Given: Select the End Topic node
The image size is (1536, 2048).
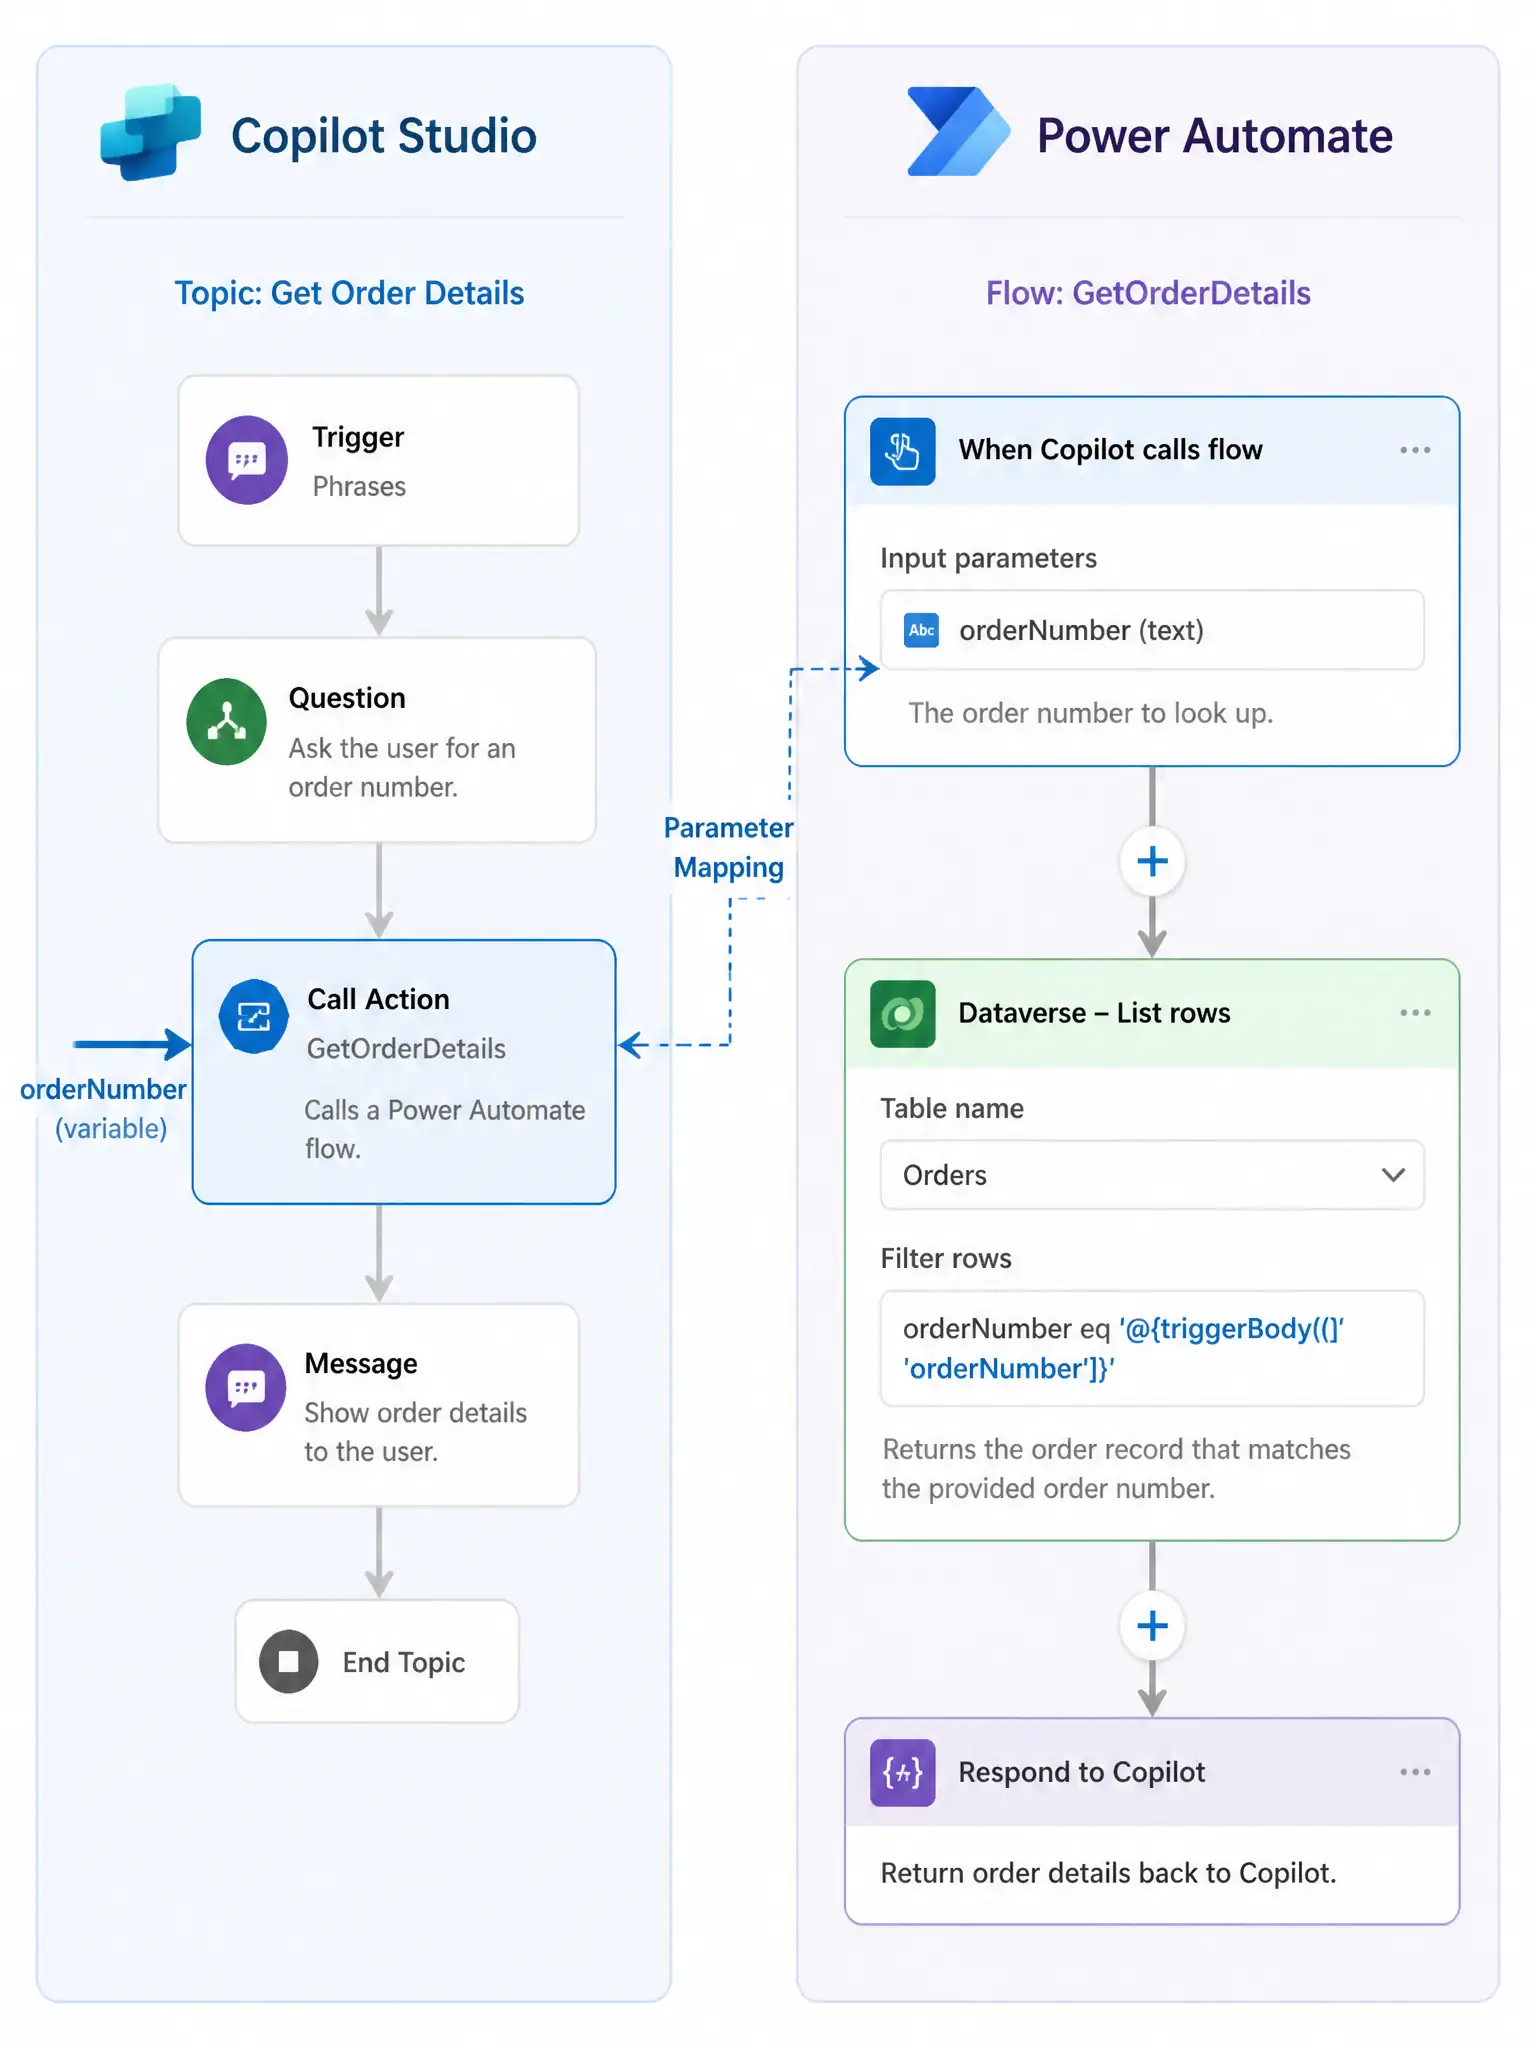Looking at the screenshot, I should [x=377, y=1661].
